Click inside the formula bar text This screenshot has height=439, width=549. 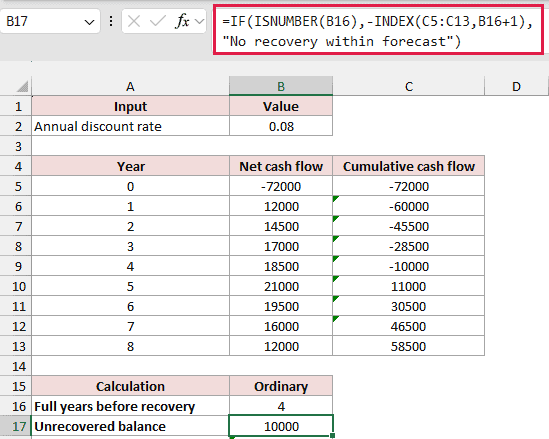378,31
